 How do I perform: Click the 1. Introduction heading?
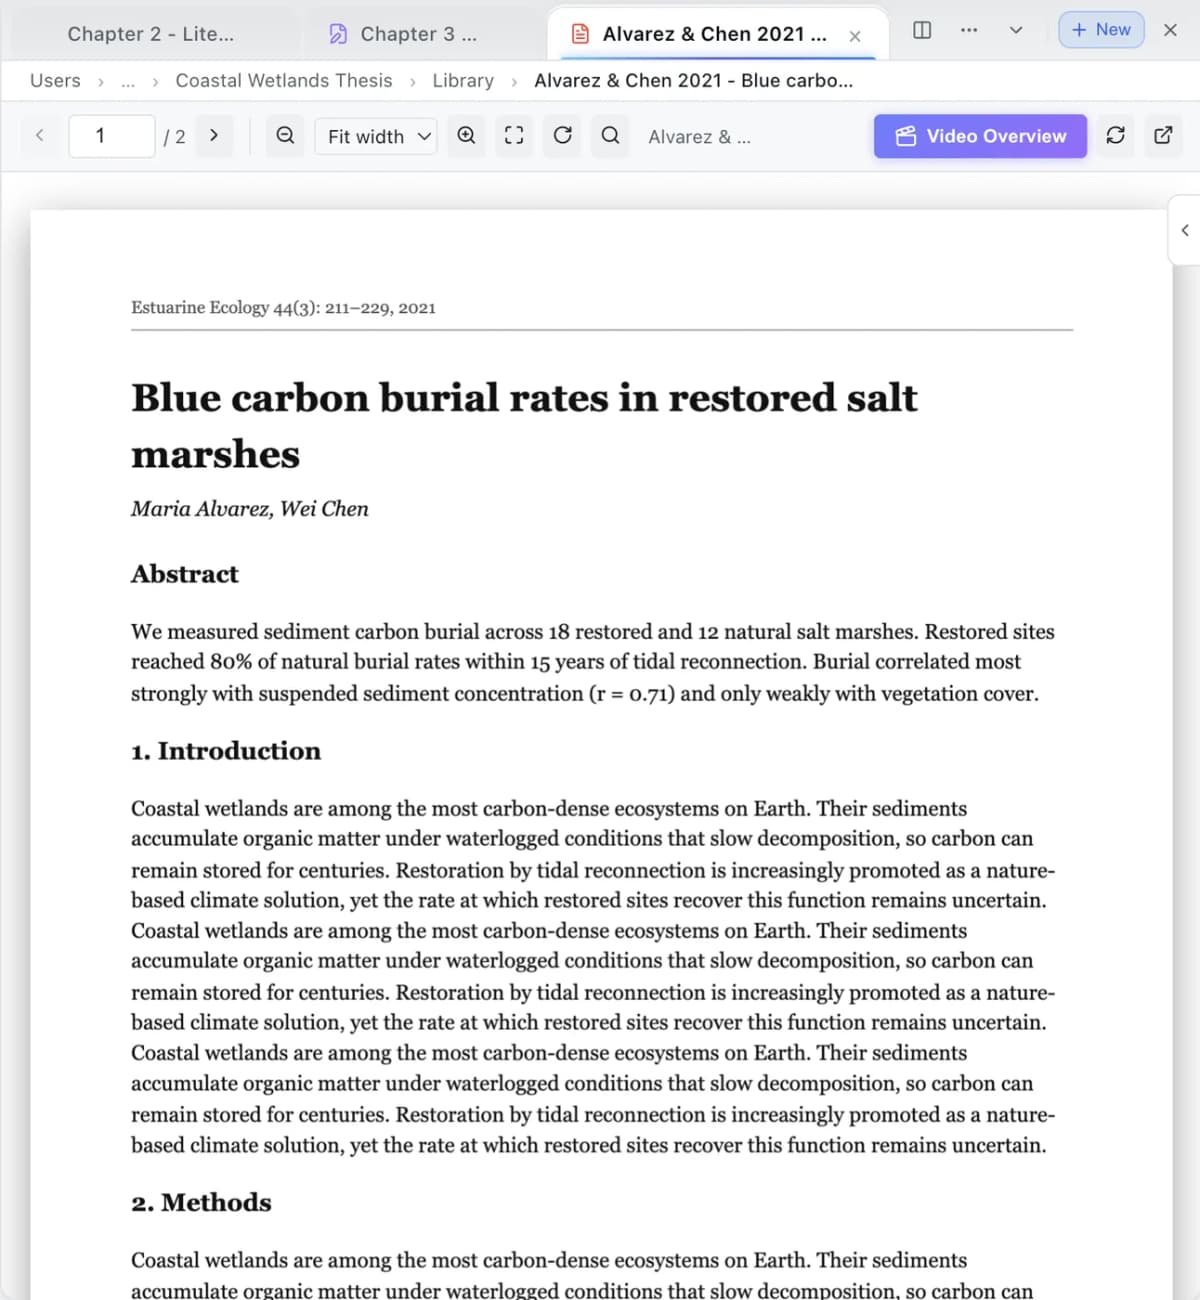(226, 751)
